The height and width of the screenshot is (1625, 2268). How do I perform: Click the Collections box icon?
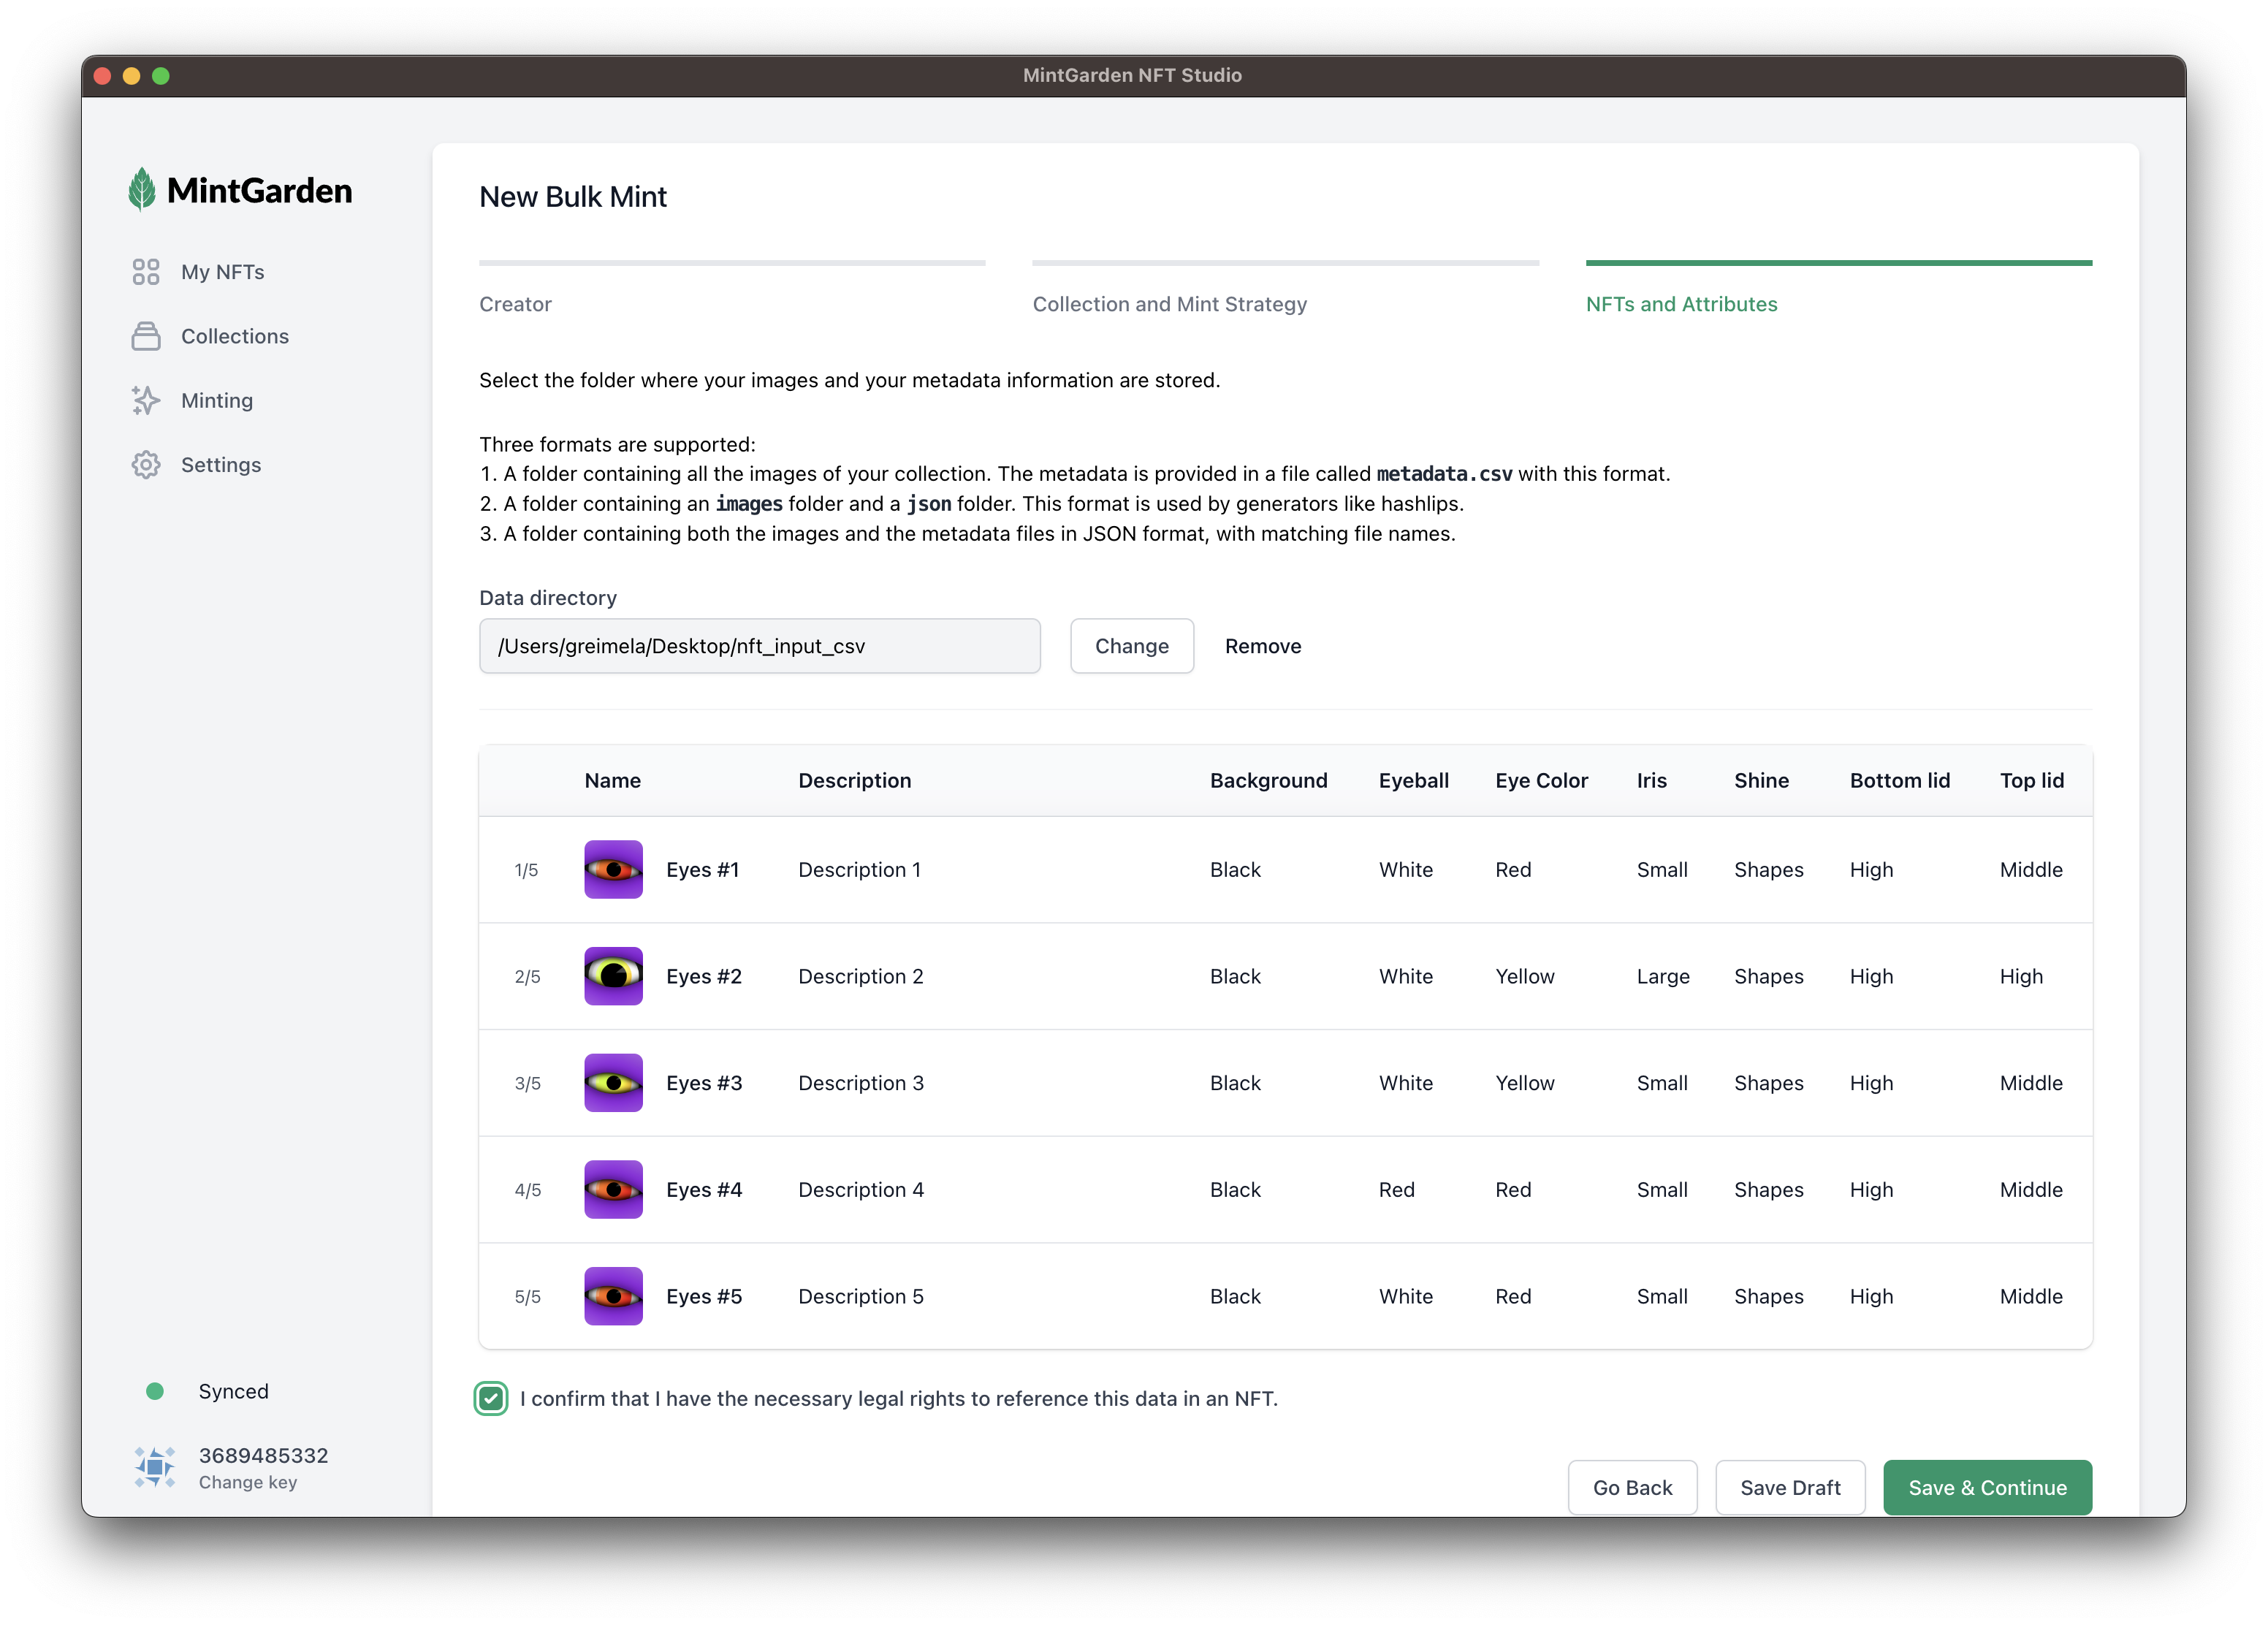tap(146, 336)
